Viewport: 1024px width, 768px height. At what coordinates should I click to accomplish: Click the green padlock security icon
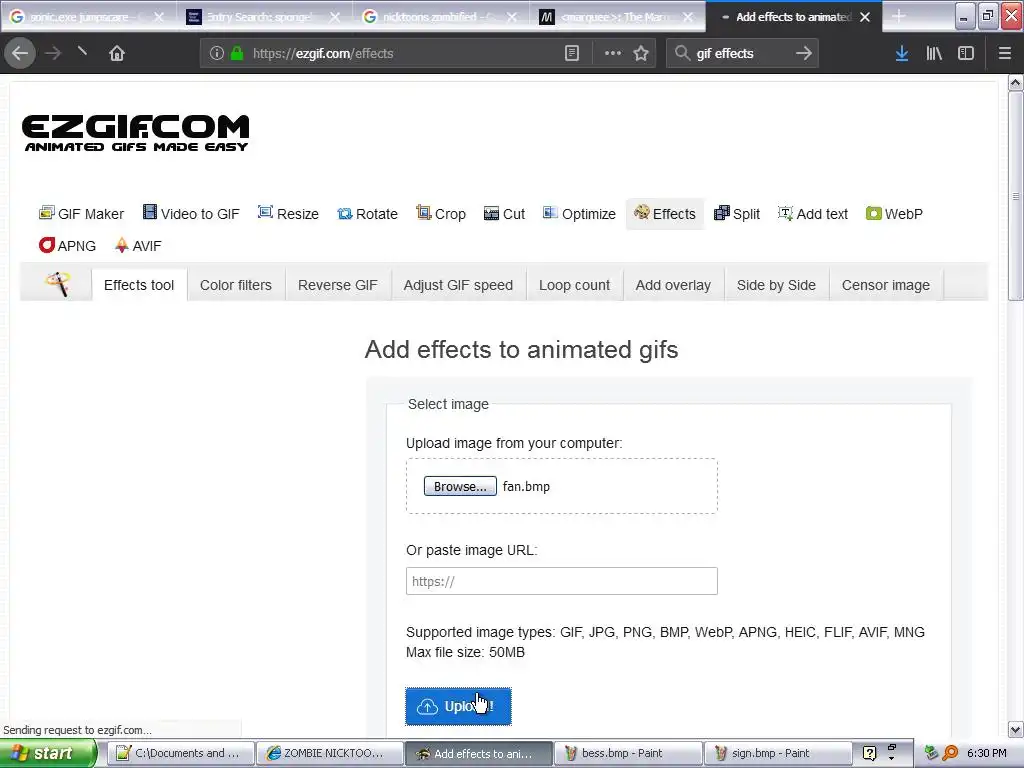237,53
